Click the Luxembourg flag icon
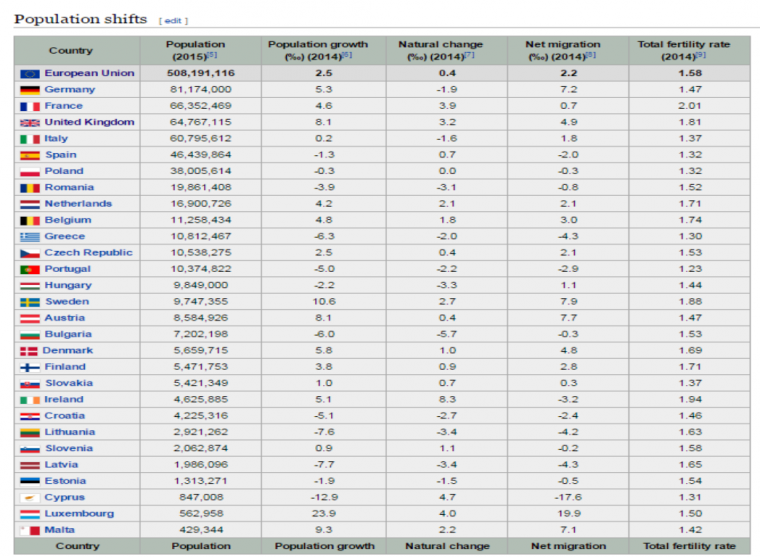The image size is (760, 557). pos(30,514)
